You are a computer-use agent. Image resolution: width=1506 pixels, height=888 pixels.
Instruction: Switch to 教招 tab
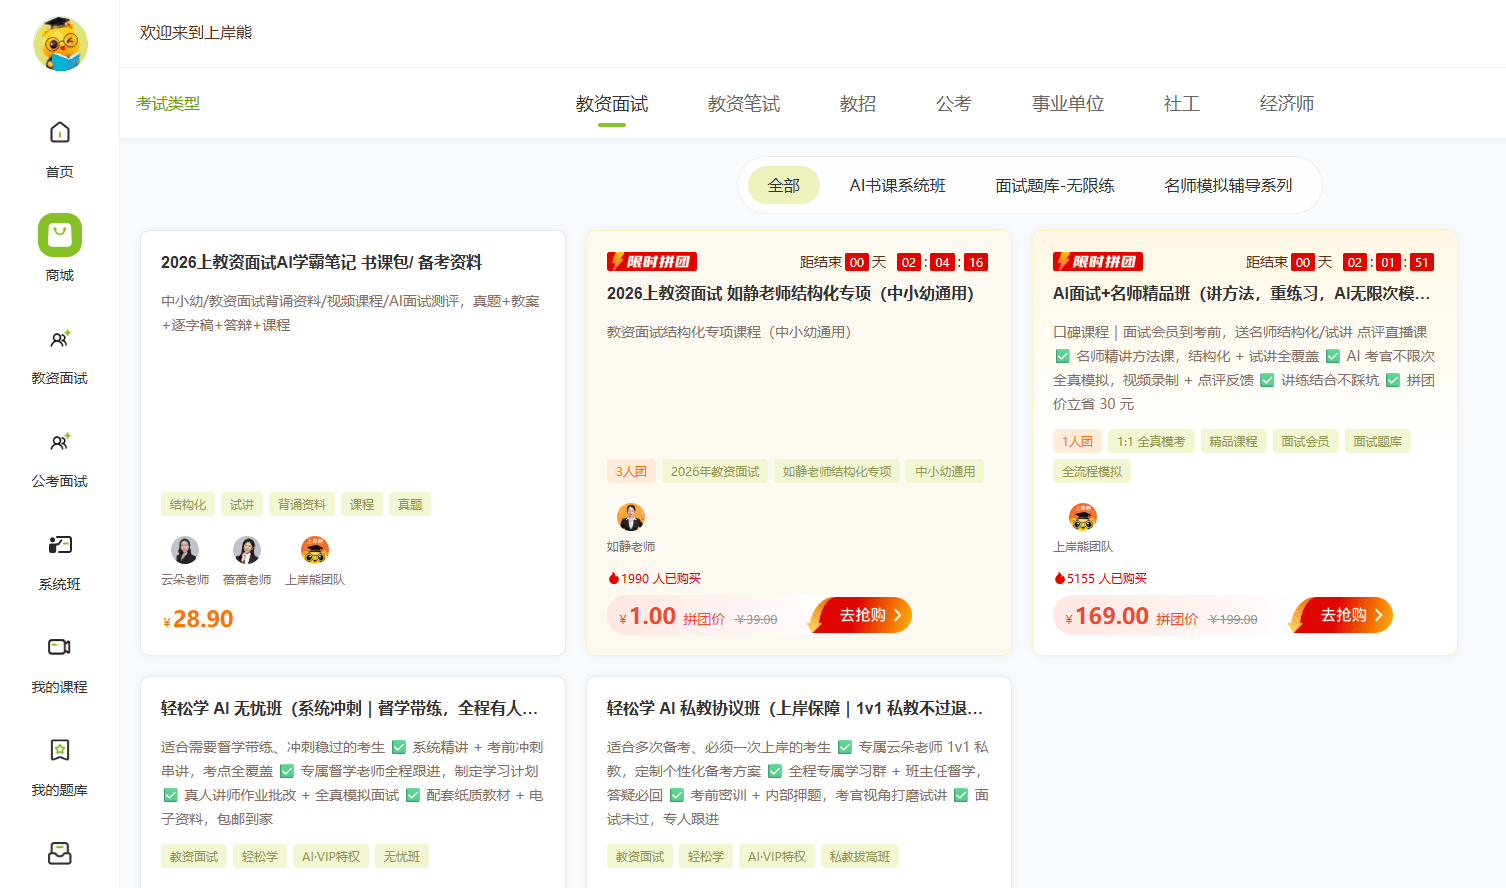pos(858,104)
